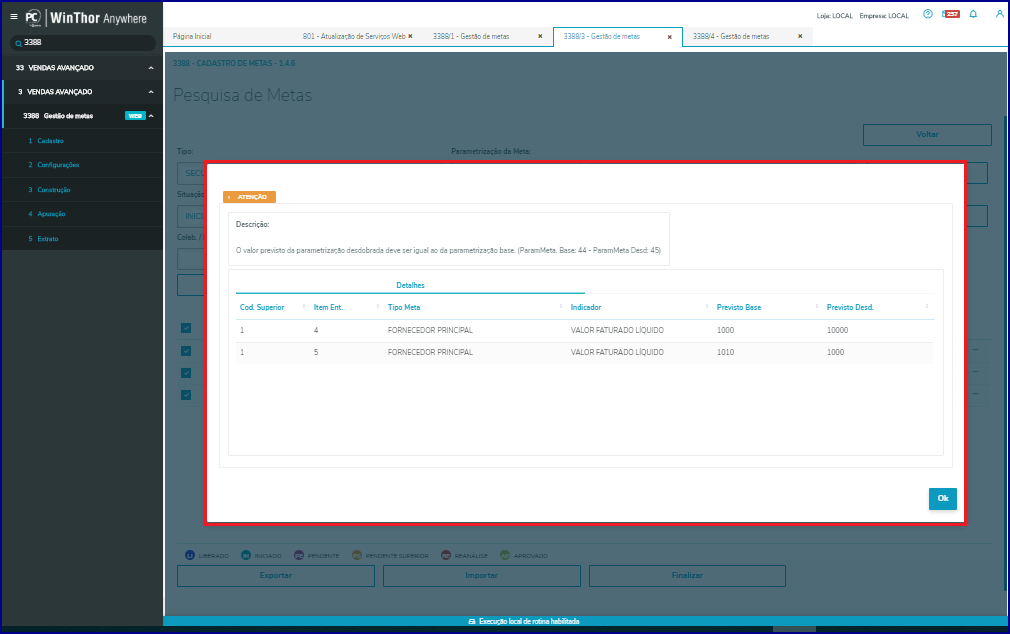The height and width of the screenshot is (634, 1010).
Task: Click the local execution icon in status bar
Action: (x=472, y=622)
